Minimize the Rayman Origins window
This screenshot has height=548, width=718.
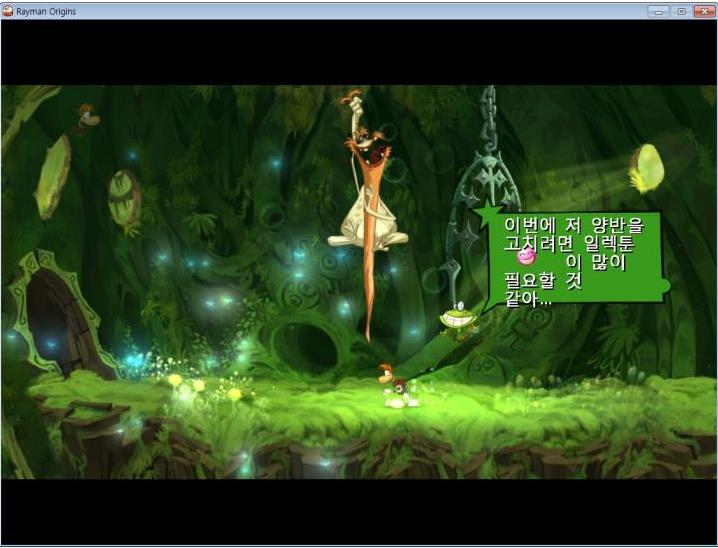(658, 11)
